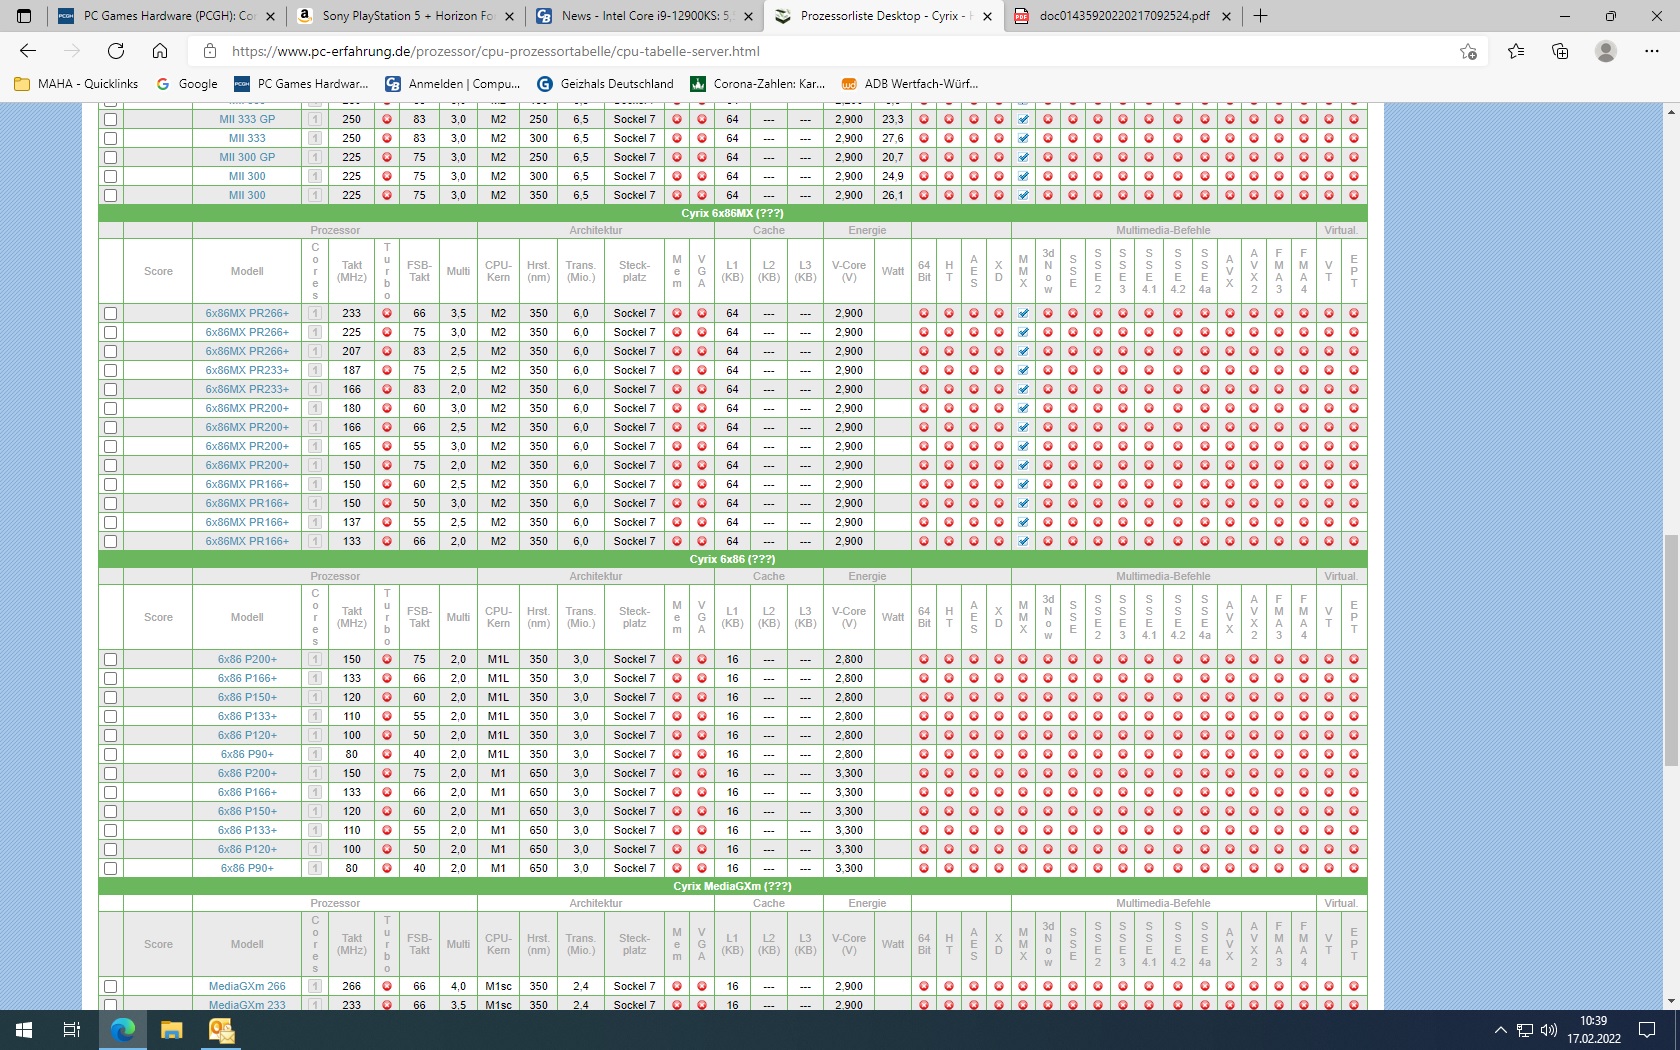Tick the checkbox for MII 300 GP
The height and width of the screenshot is (1050, 1680).
tap(110, 157)
